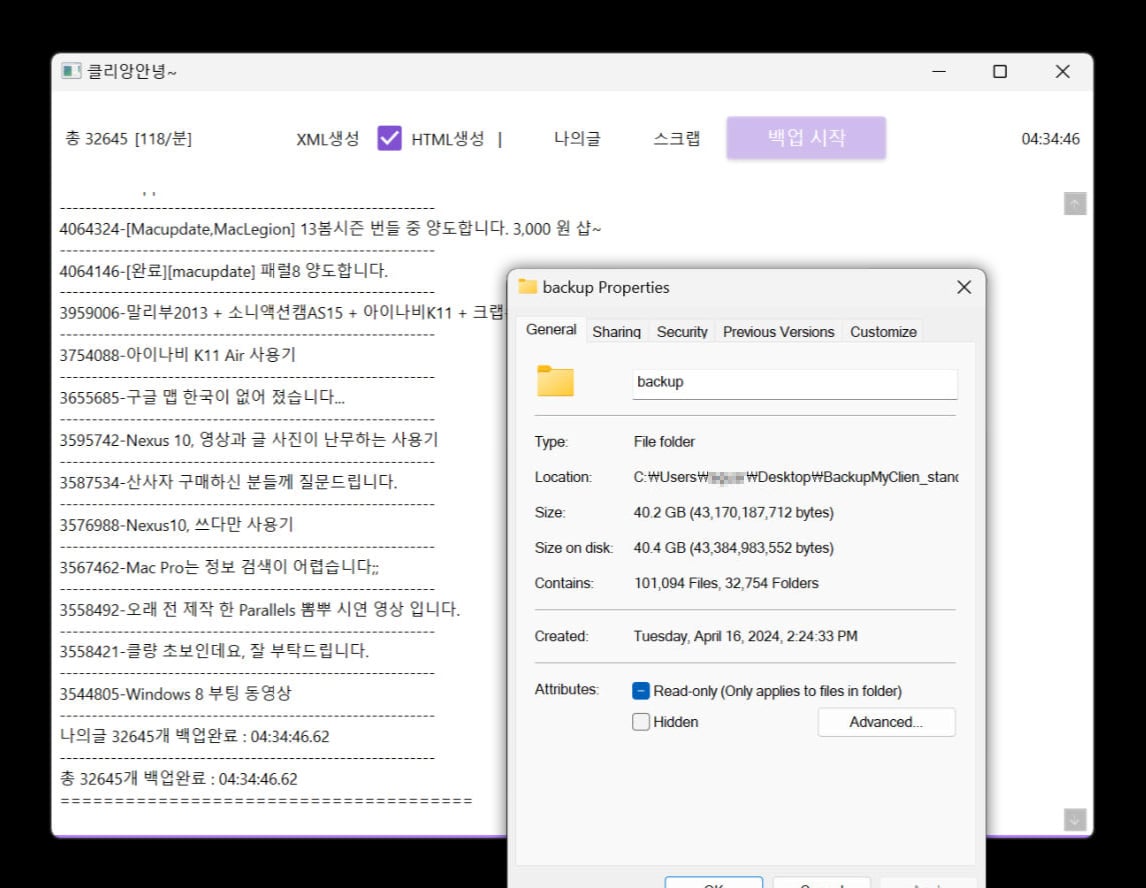The width and height of the screenshot is (1146, 888).
Task: Select the 나의글 option
Action: click(x=577, y=138)
